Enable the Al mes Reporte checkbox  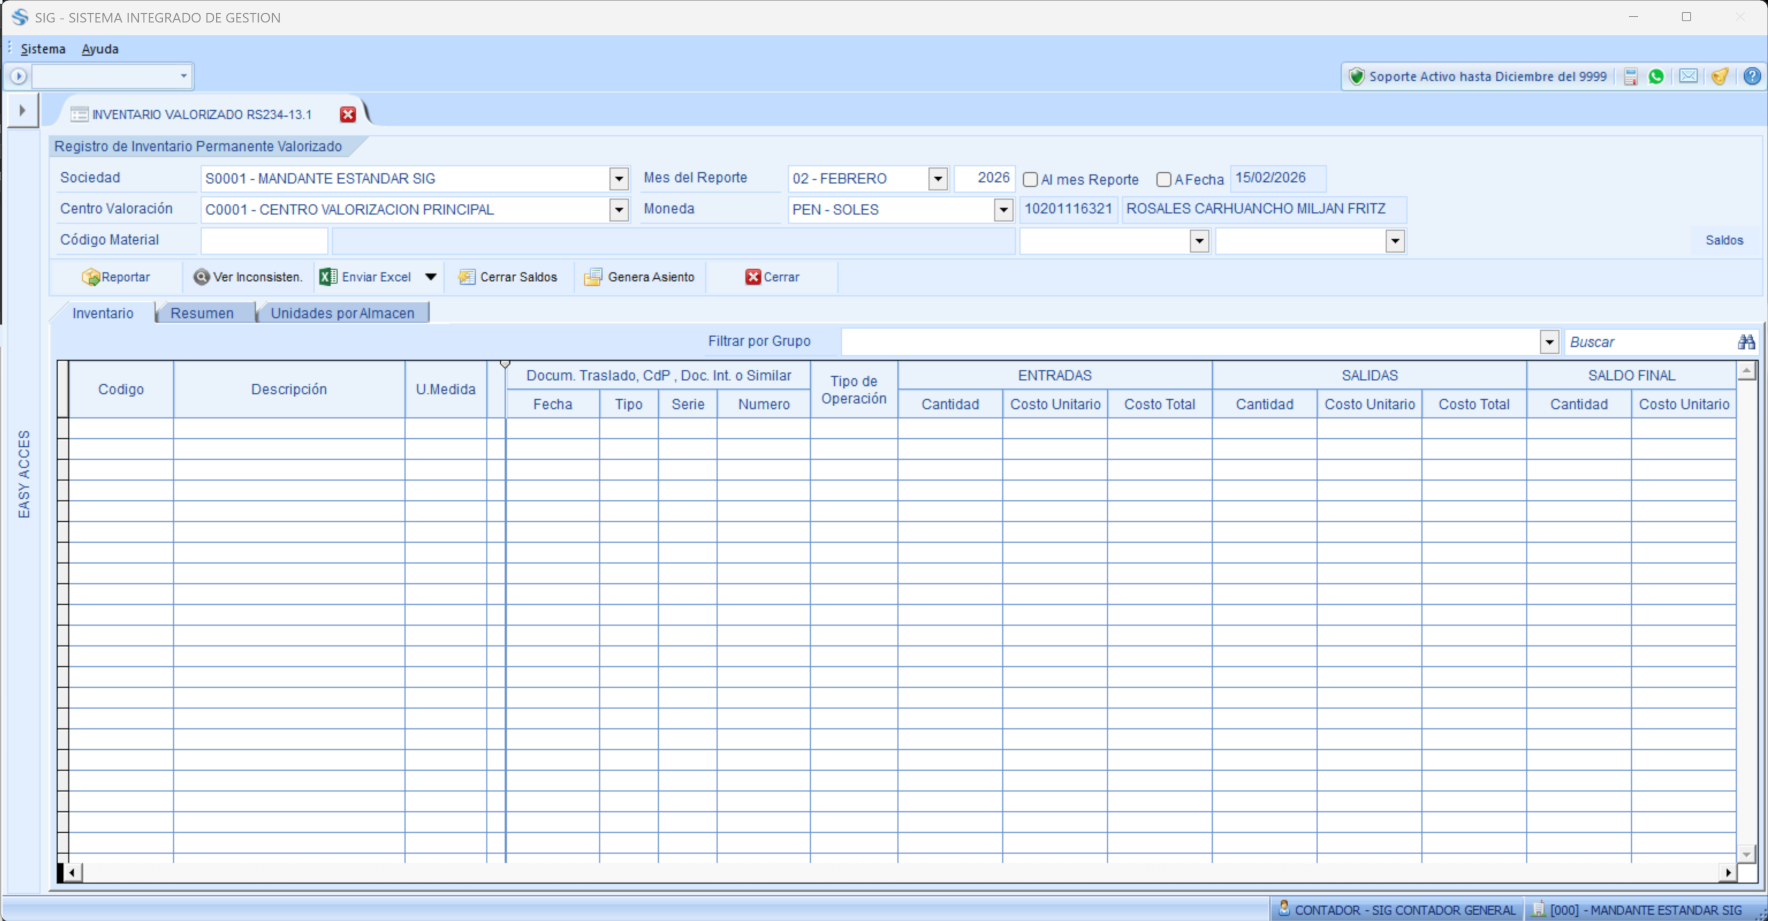click(x=1030, y=180)
